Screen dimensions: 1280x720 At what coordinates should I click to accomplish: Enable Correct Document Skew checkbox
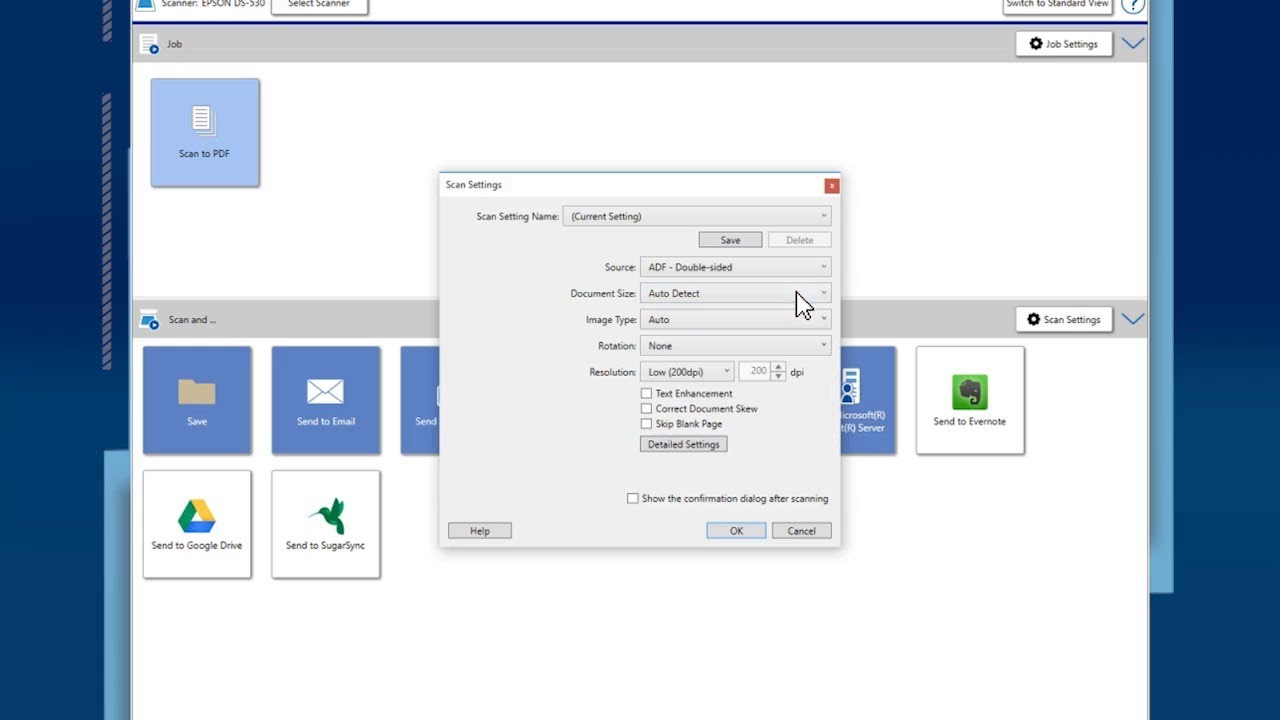click(x=647, y=409)
